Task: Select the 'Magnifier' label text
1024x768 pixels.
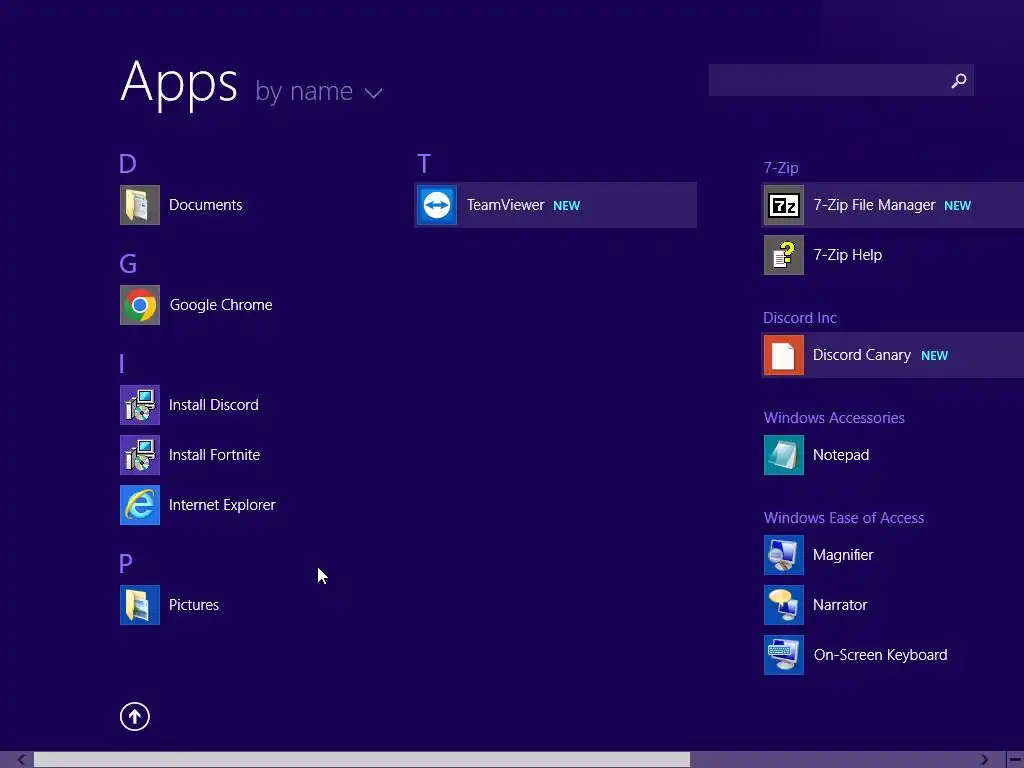Action: click(x=843, y=555)
